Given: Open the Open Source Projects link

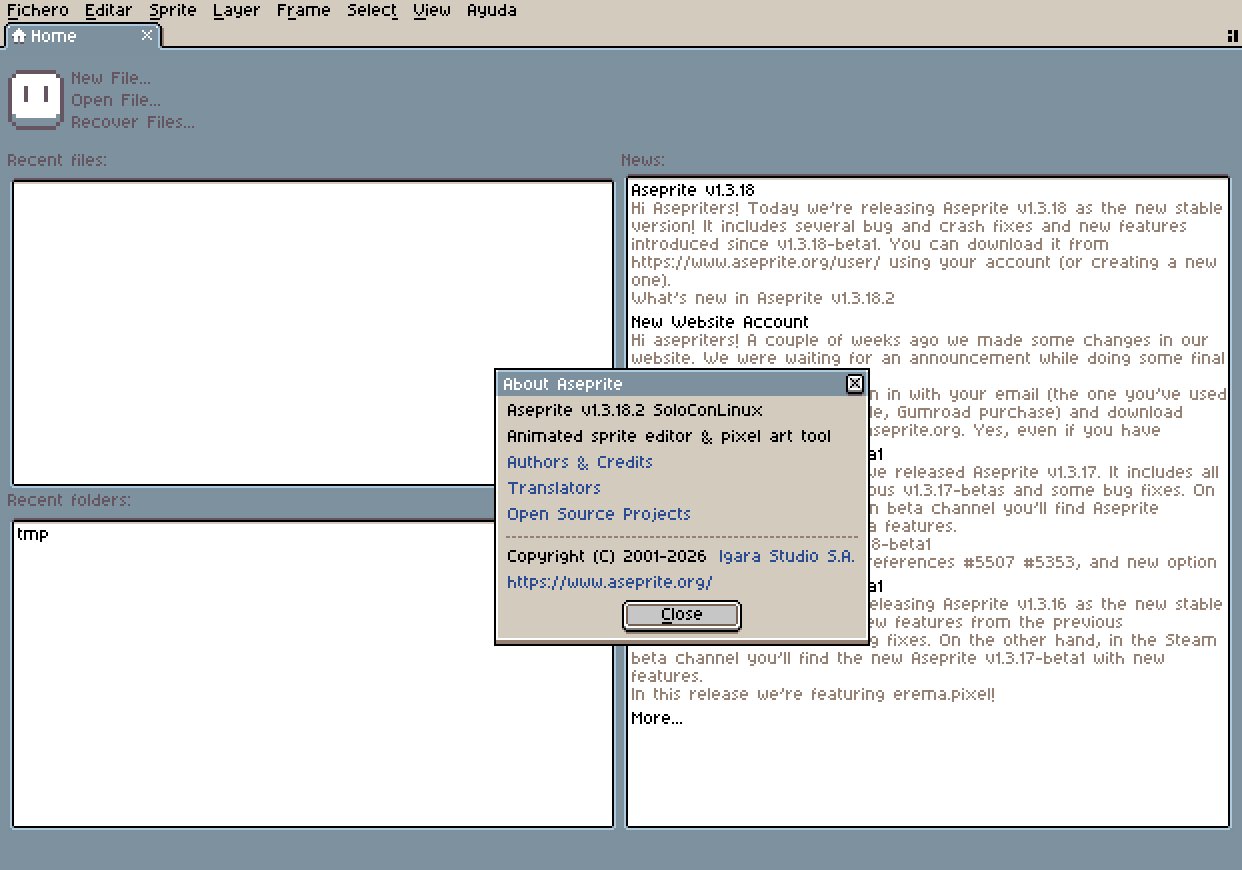Looking at the screenshot, I should [599, 514].
